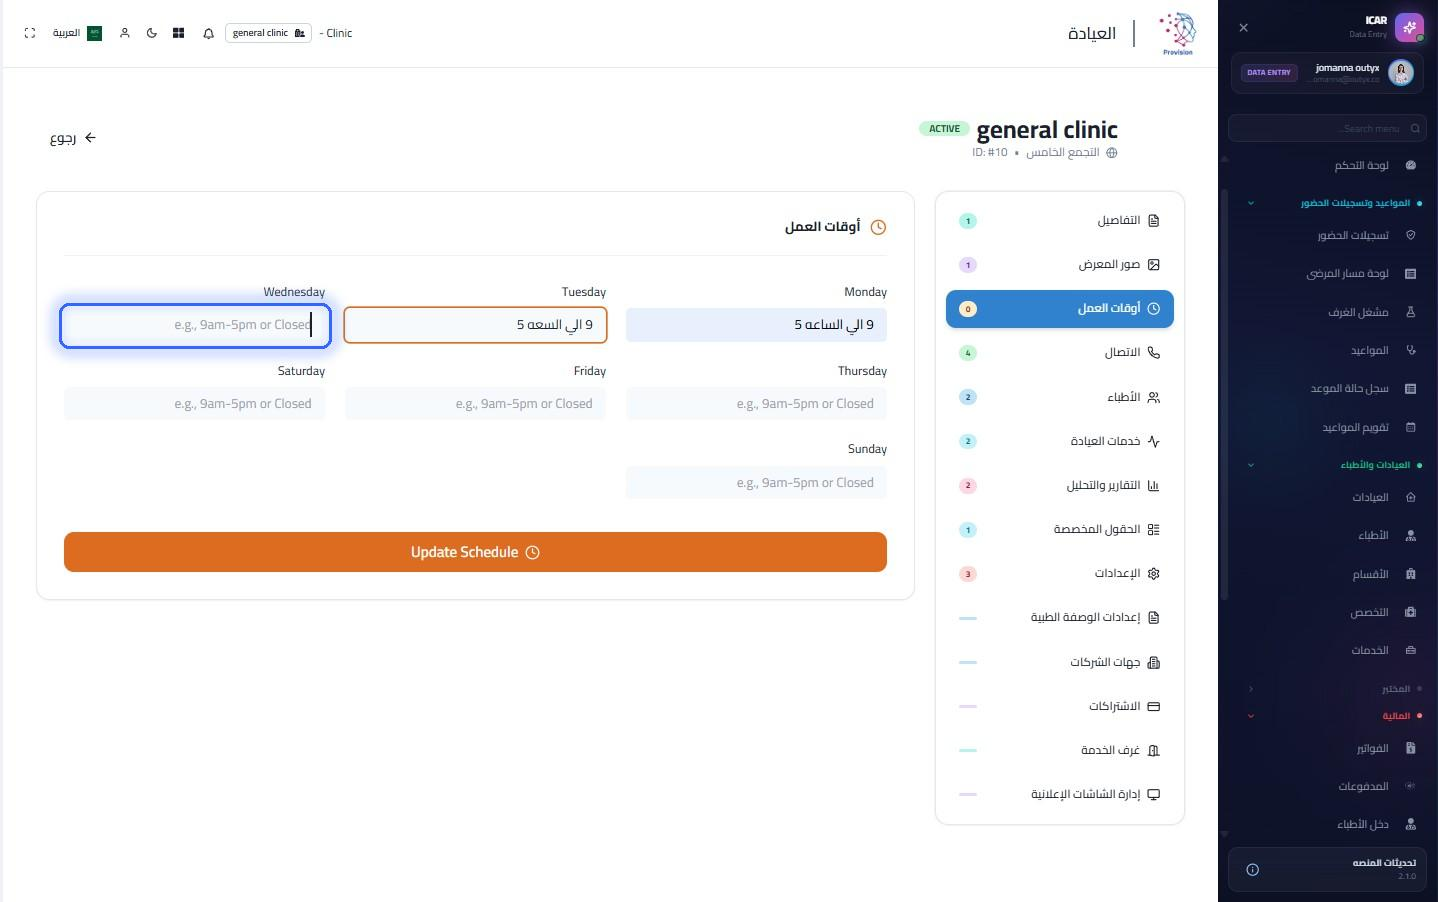Click sidebar scrollbar down arrow
The image size is (1438, 902).
pos(1224,834)
